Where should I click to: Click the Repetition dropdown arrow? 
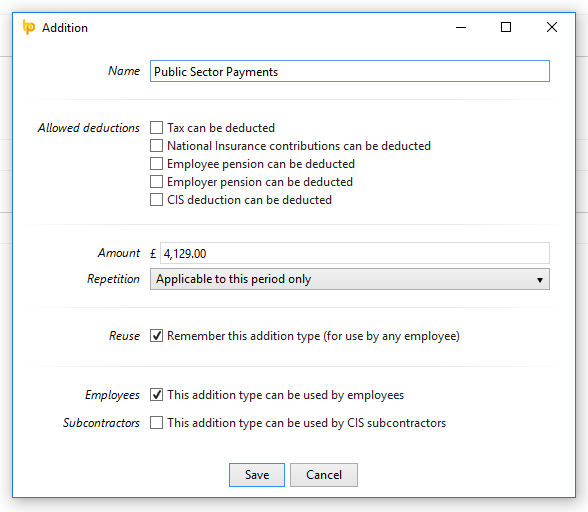pyautogui.click(x=540, y=280)
